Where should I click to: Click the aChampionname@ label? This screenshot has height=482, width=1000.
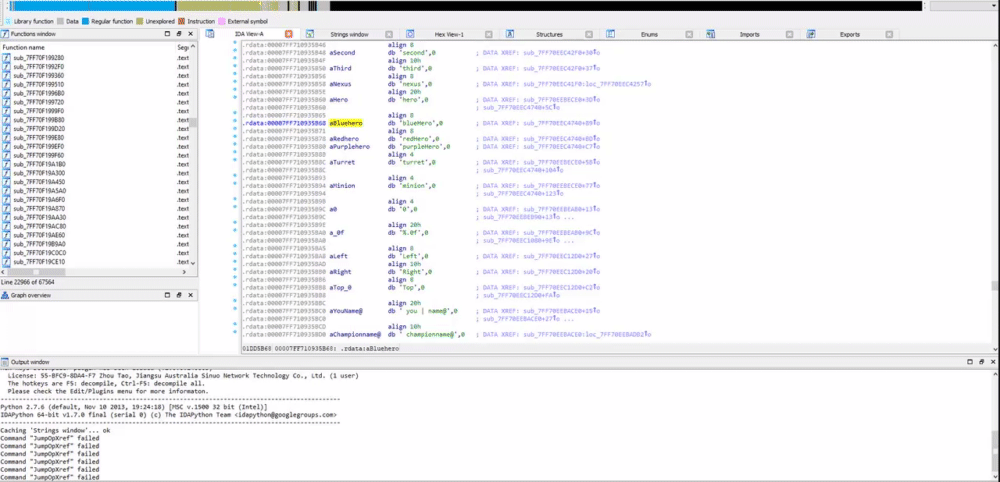coord(355,334)
